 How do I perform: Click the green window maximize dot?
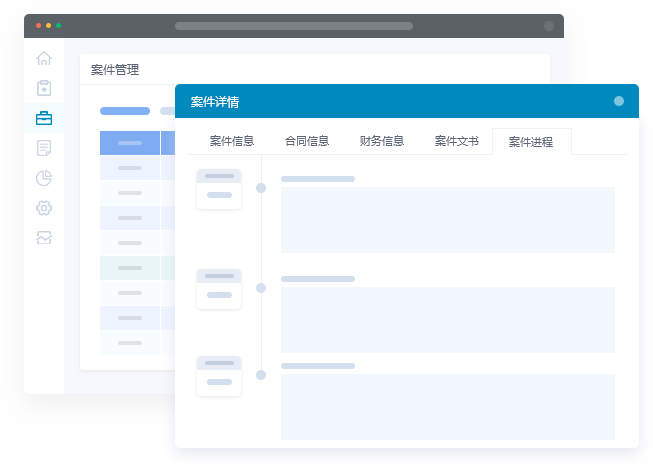58,25
